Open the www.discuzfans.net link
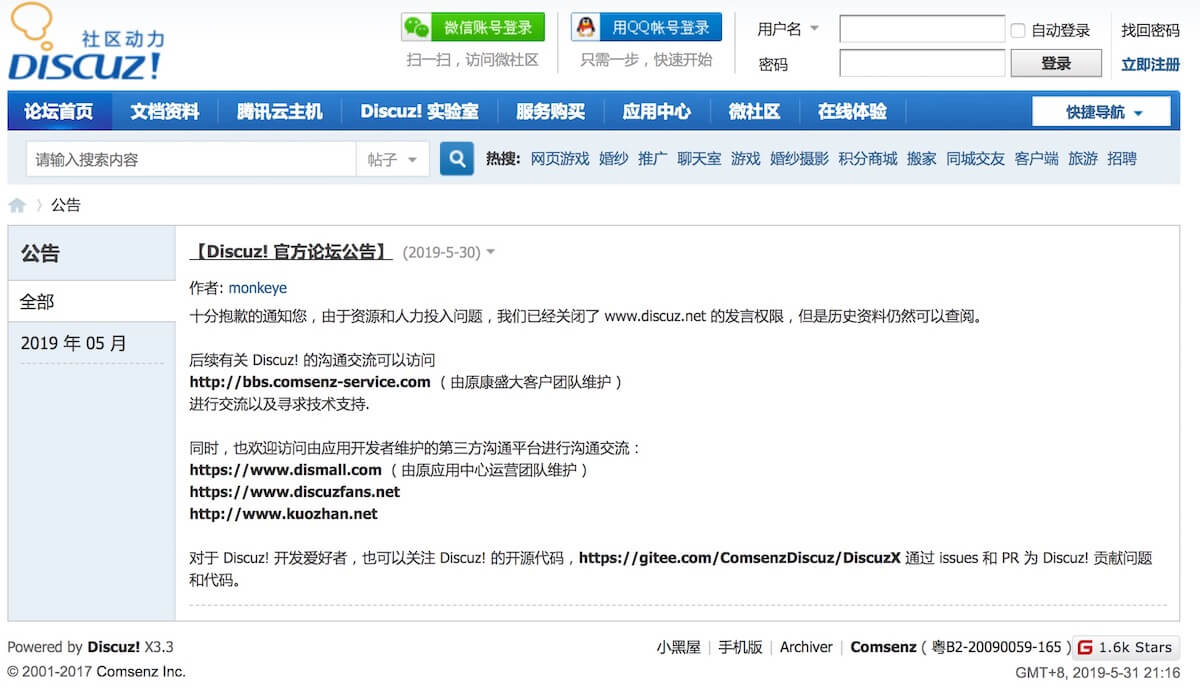The image size is (1200, 695). tap(295, 492)
